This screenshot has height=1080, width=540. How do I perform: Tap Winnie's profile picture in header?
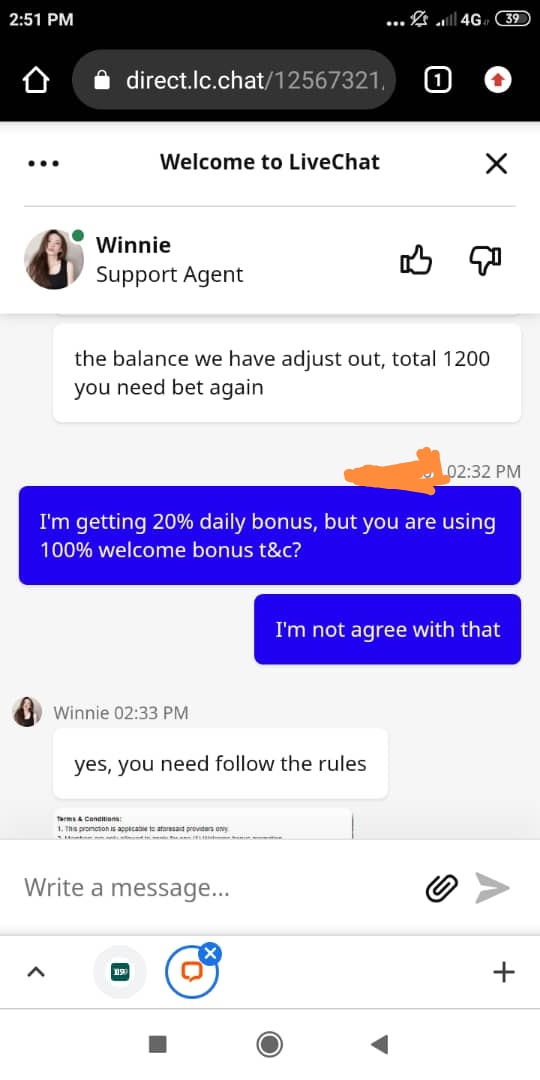54,259
